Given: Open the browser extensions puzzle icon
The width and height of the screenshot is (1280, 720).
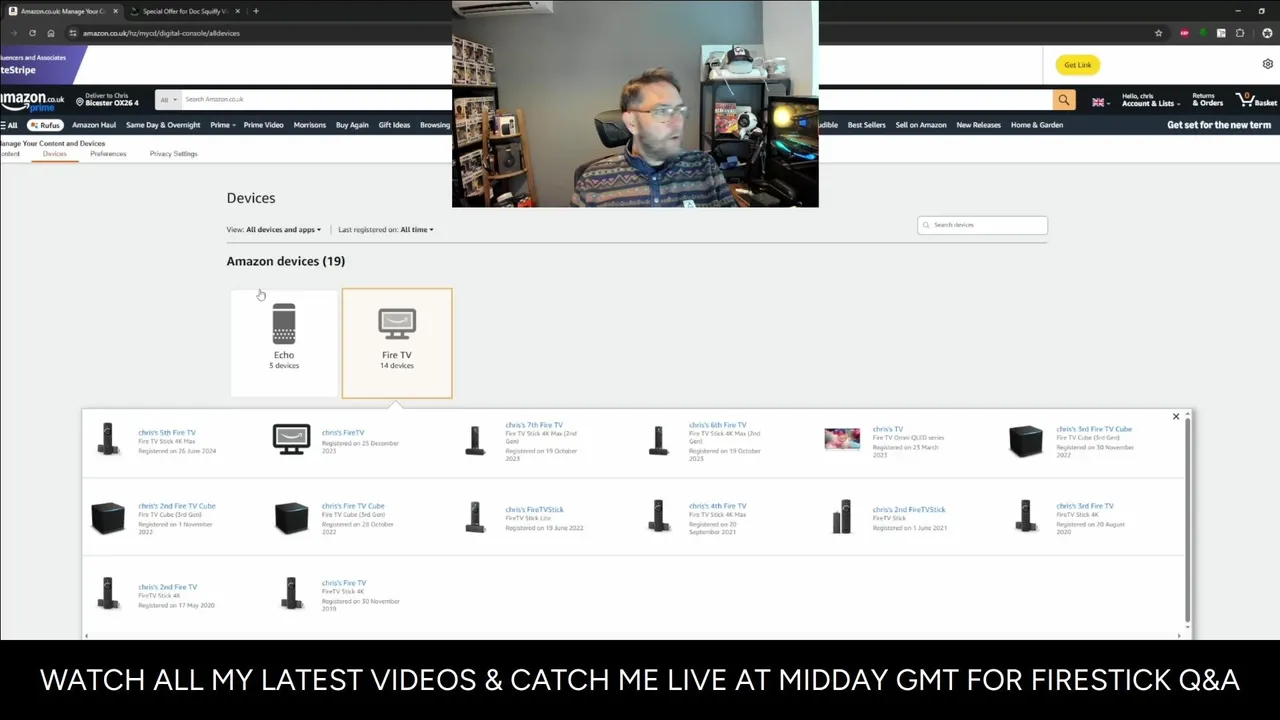Looking at the screenshot, I should click(1240, 33).
